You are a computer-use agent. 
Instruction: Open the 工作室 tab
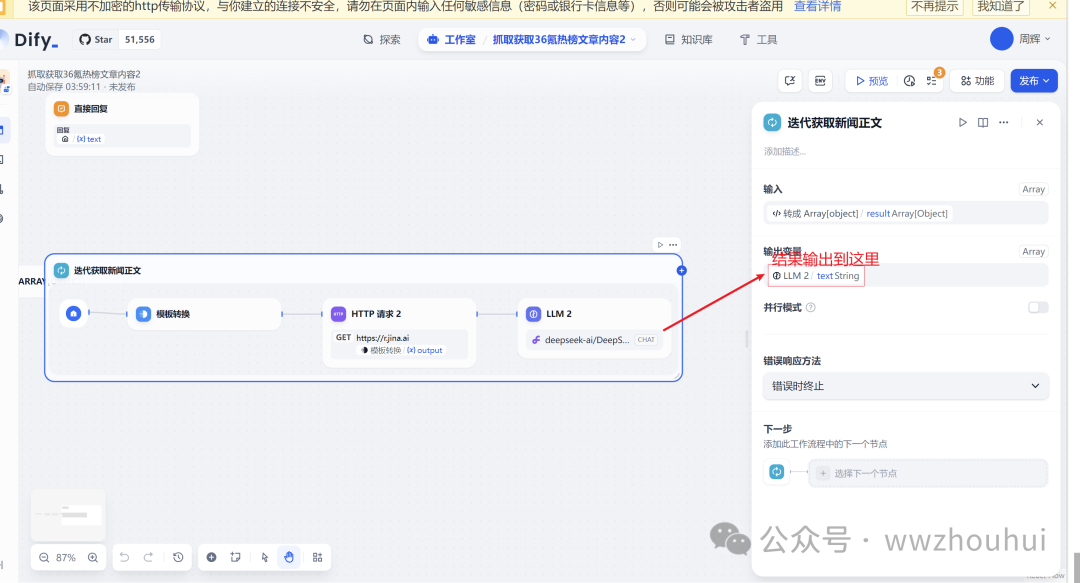(x=451, y=40)
